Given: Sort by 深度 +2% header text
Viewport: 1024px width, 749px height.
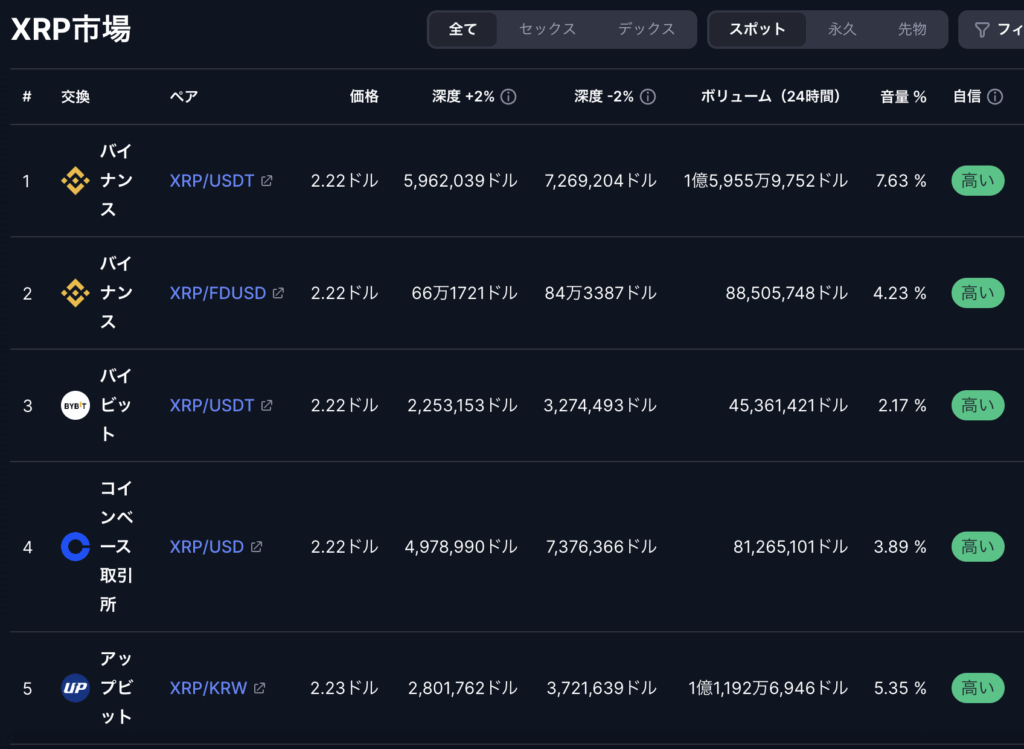Looking at the screenshot, I should coord(463,97).
